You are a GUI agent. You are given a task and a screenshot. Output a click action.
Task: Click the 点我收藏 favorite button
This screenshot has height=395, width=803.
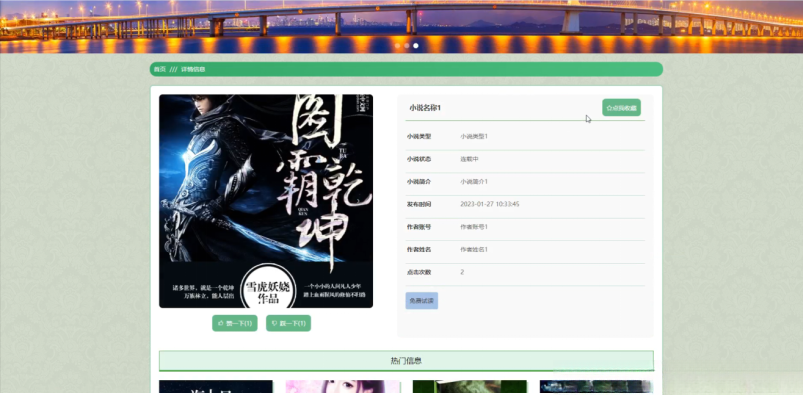point(621,108)
